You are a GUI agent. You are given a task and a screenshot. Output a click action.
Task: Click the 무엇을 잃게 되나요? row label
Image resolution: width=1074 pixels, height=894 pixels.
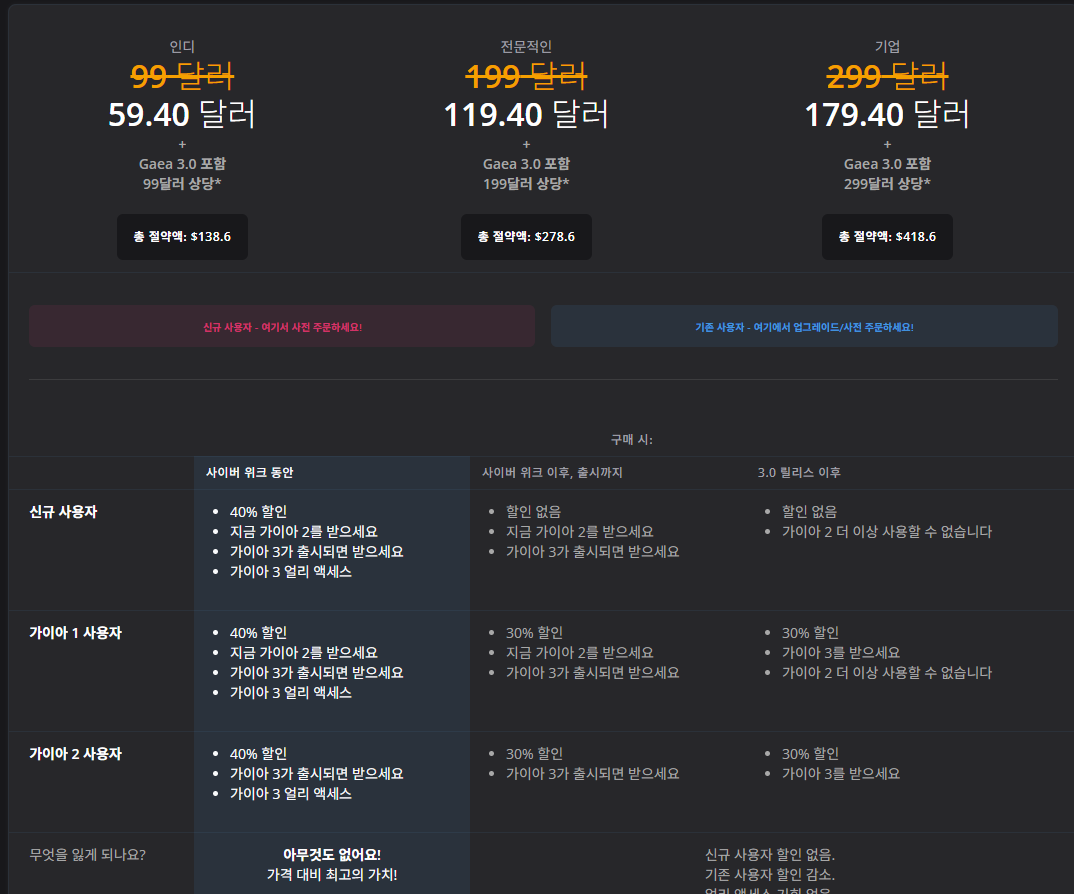coord(87,854)
